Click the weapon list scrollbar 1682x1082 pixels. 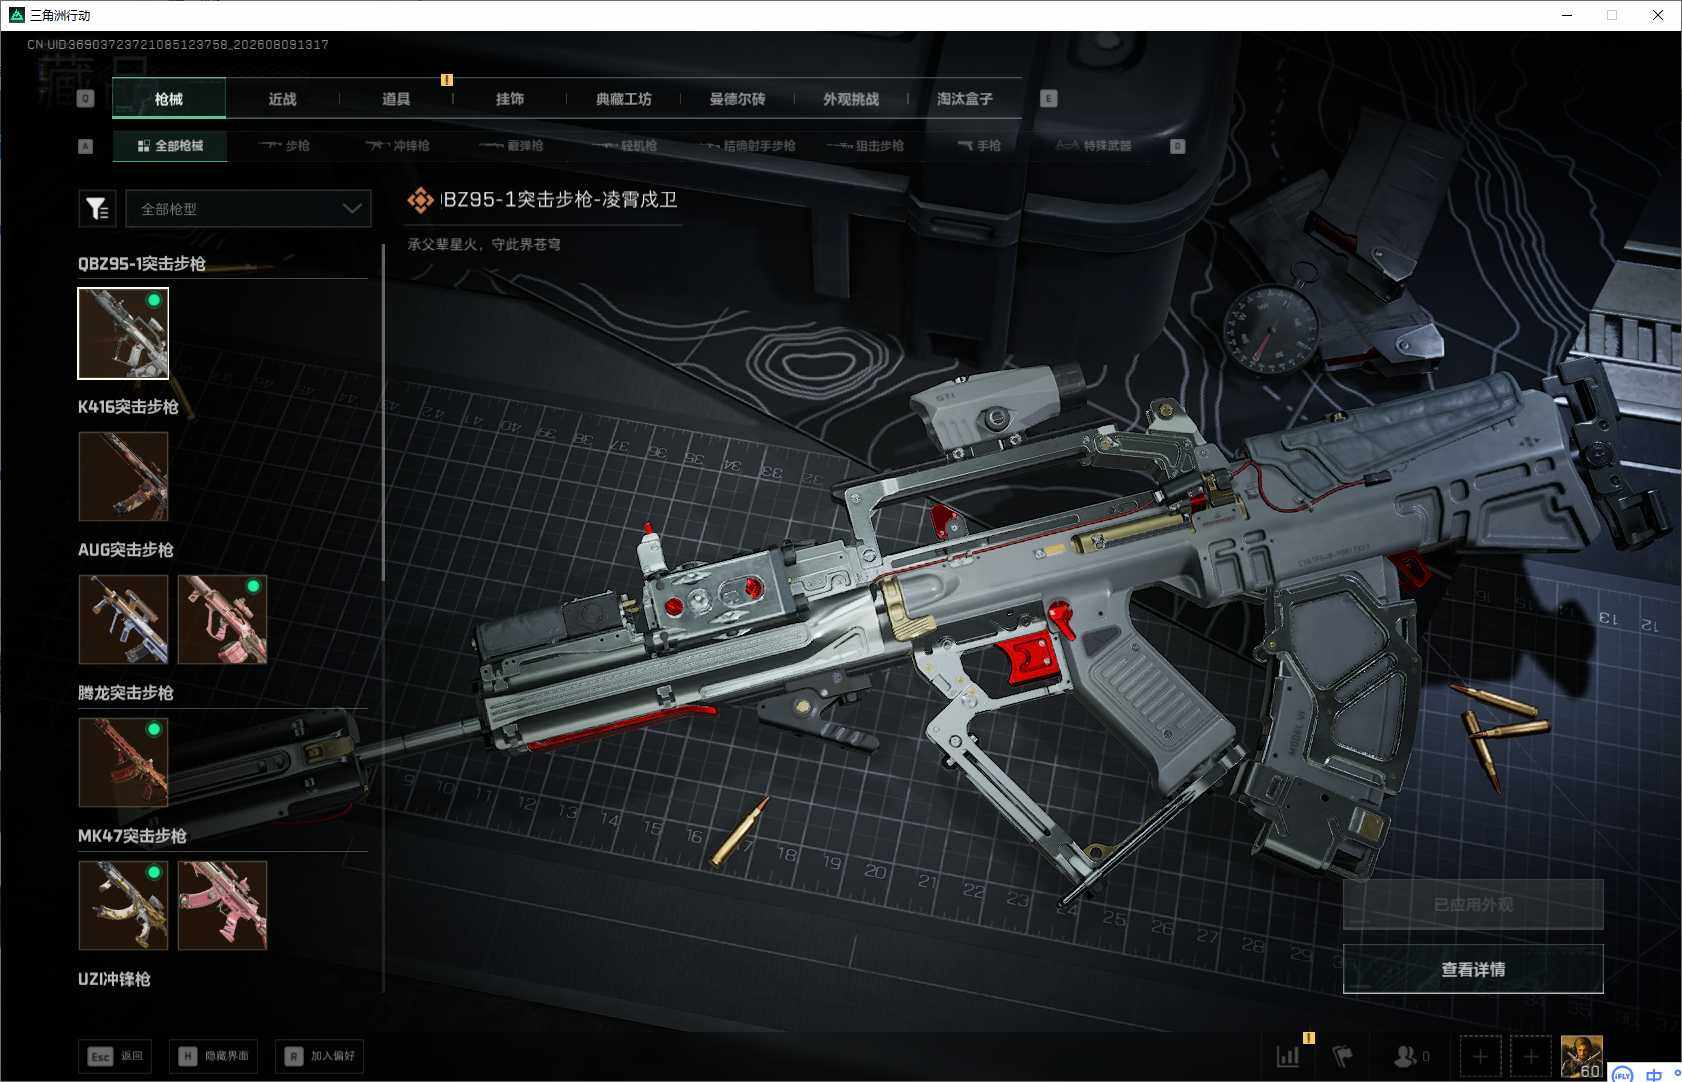tap(384, 412)
